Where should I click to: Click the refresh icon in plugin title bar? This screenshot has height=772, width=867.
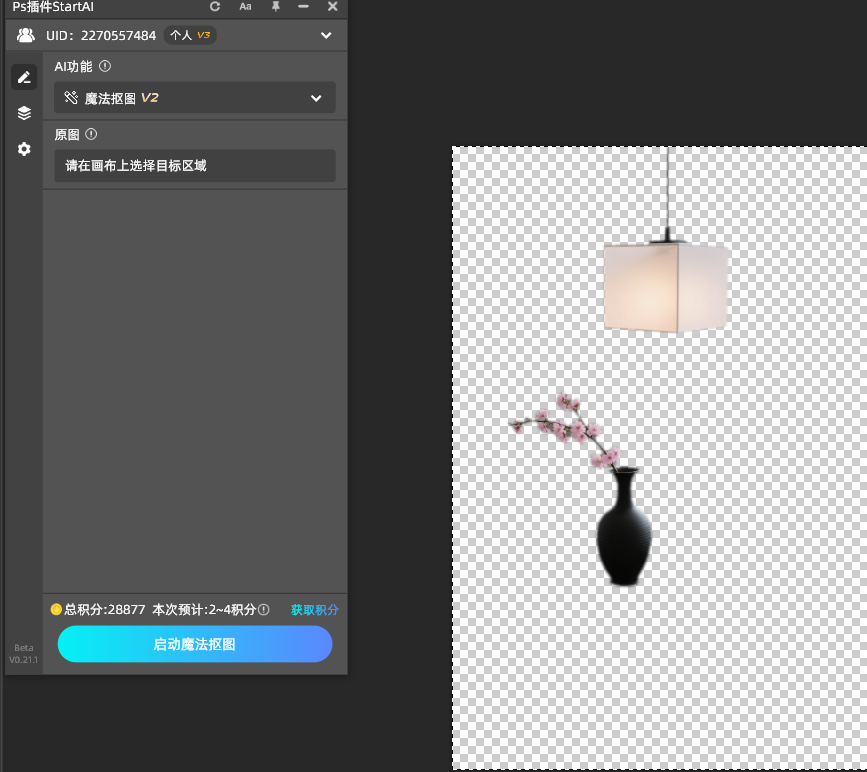coord(214,6)
